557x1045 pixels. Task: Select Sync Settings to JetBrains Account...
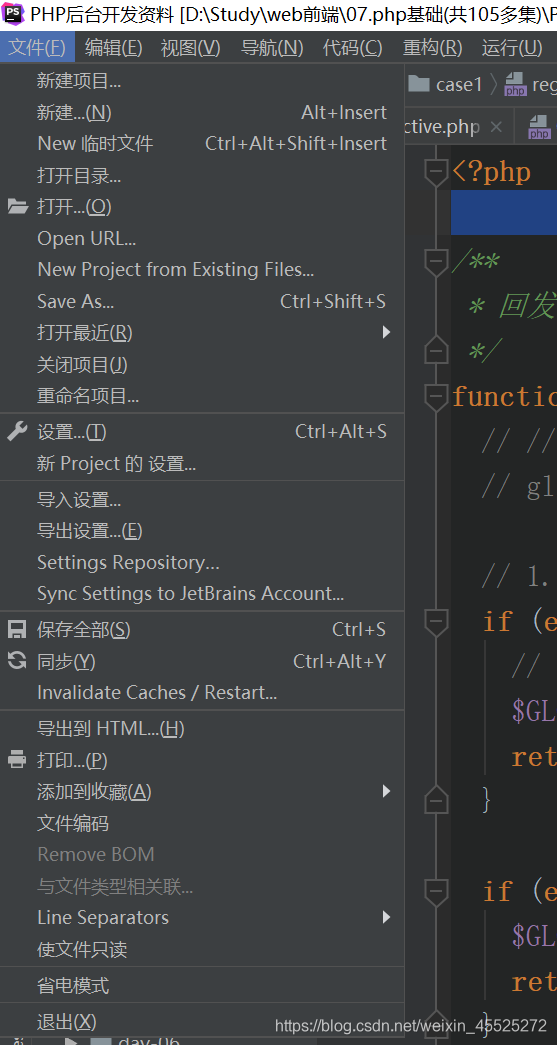coord(202,593)
